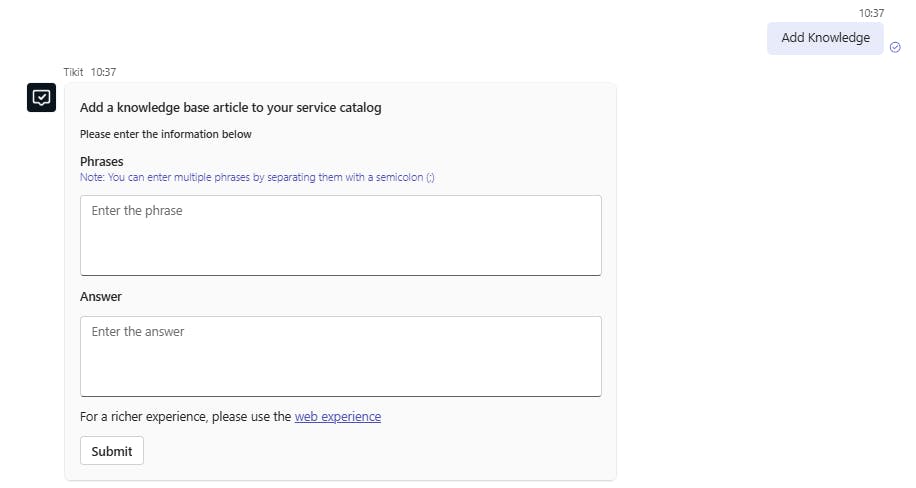Click blank card area right of Submit
The image size is (916, 488).
pyautogui.click(x=380, y=451)
